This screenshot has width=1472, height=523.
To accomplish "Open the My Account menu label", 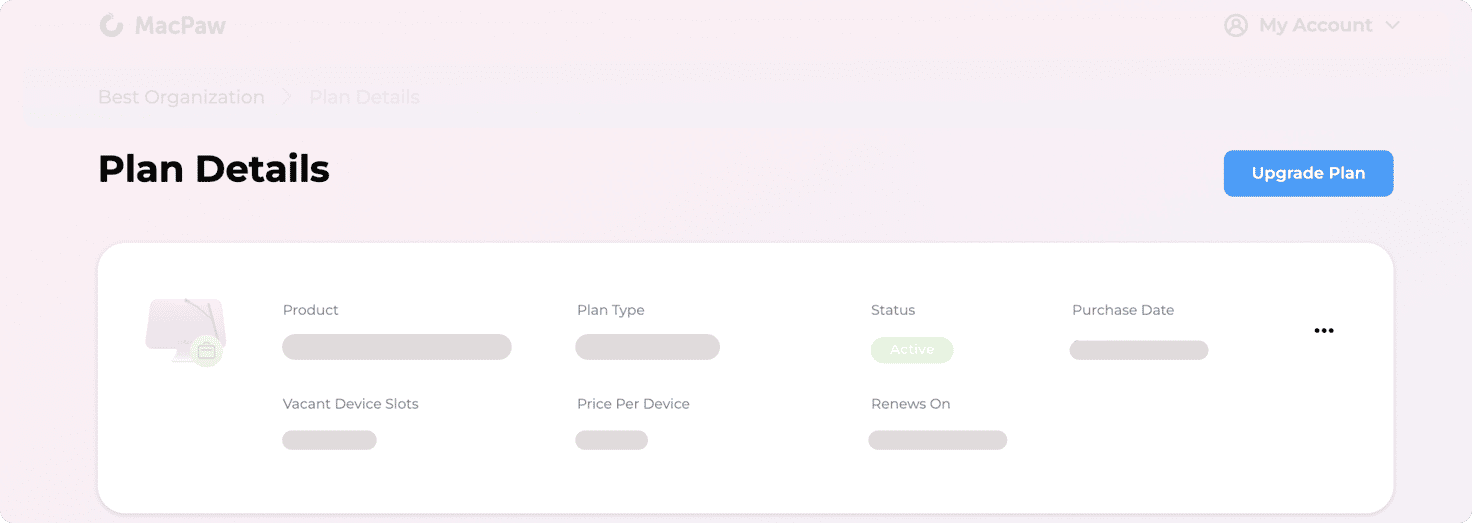I will [1316, 26].
